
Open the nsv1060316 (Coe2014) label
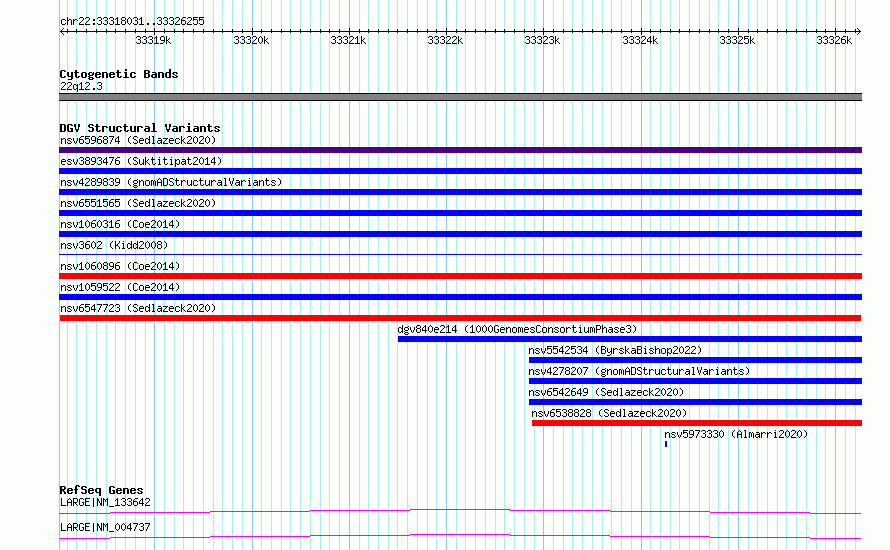click(120, 224)
